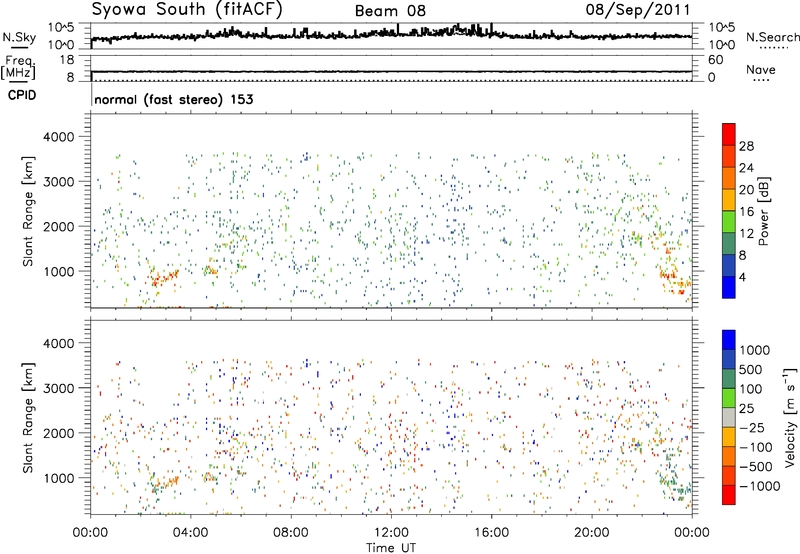Click the '3000' tick of the velocity panel
The height and width of the screenshot is (554, 800).
(x=59, y=388)
